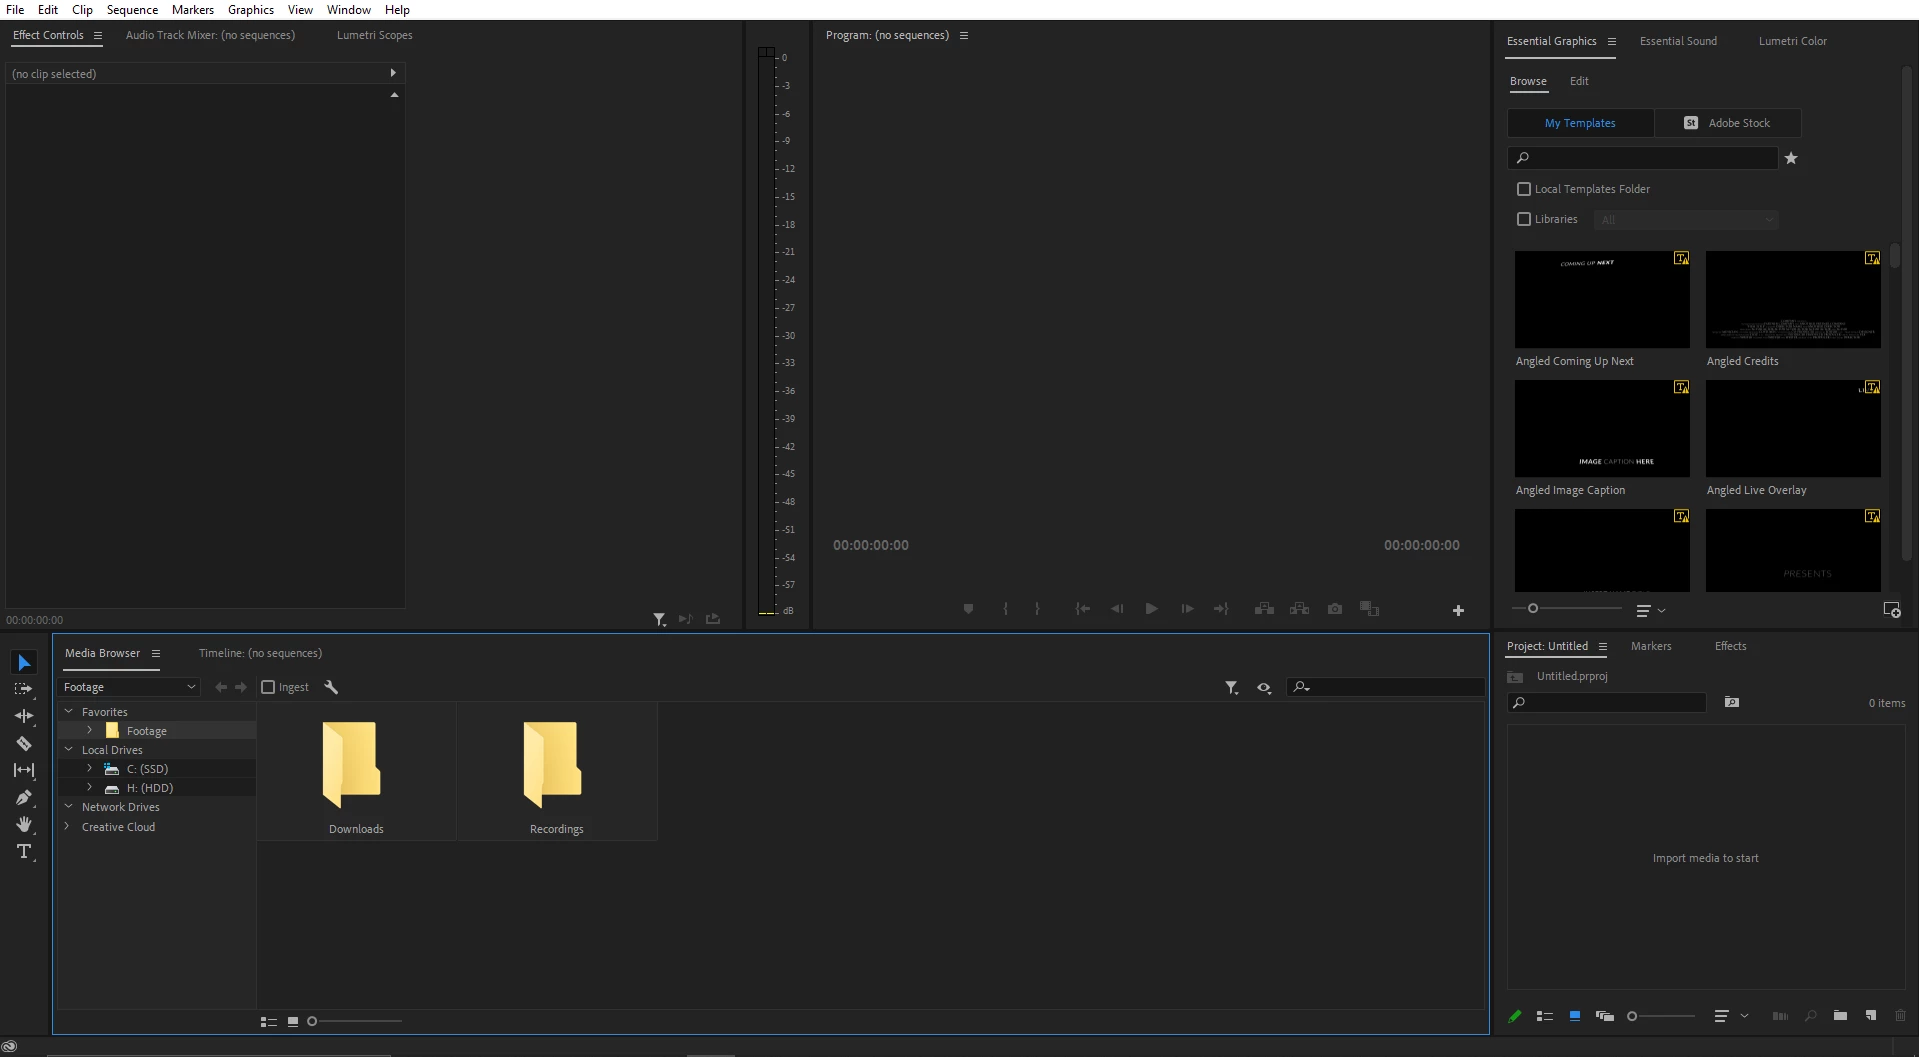Open the Graphics menu
The image size is (1919, 1057).
250,10
